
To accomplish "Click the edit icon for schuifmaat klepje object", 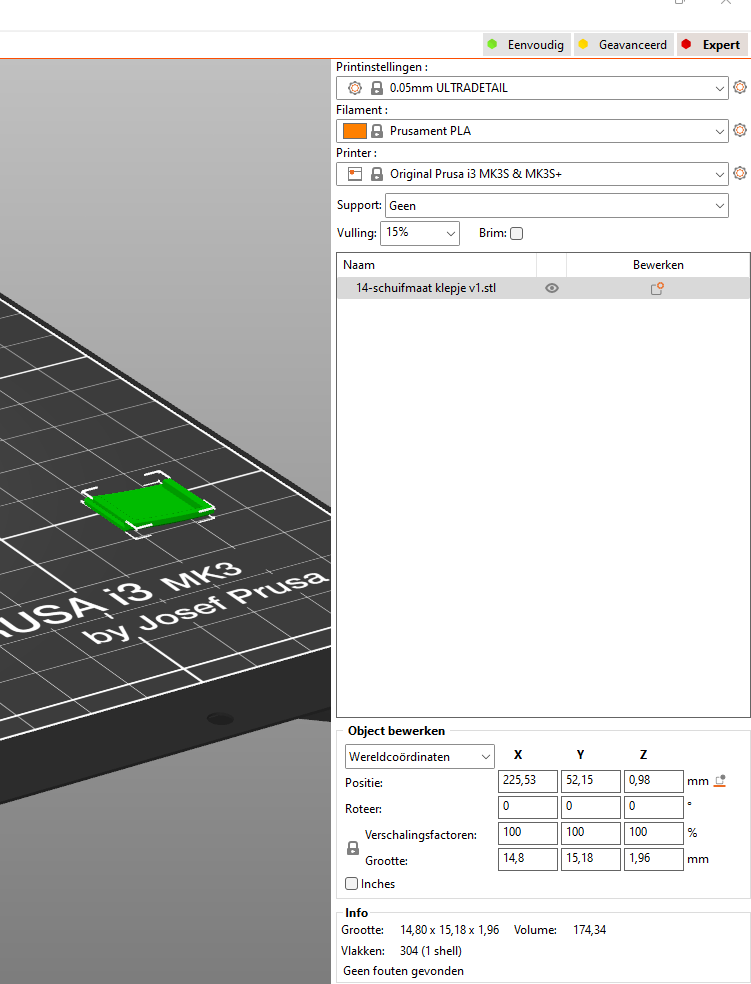I will point(657,288).
